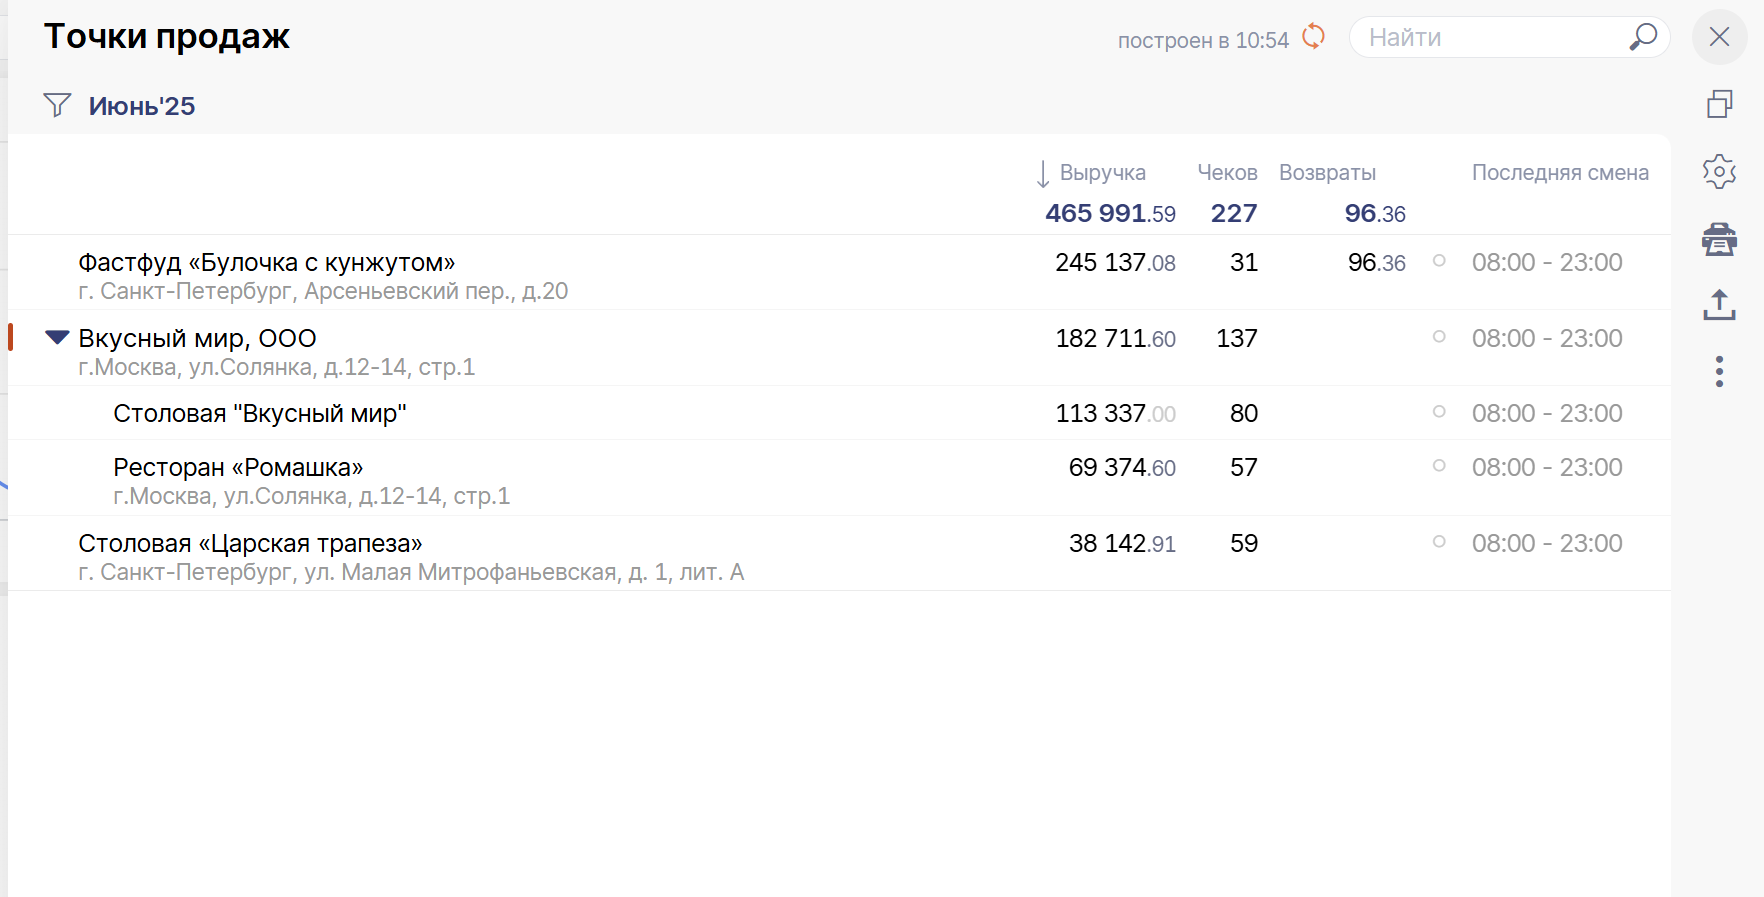Open the Ресторан «Ромашка» entry
The image size is (1764, 897).
click(238, 468)
